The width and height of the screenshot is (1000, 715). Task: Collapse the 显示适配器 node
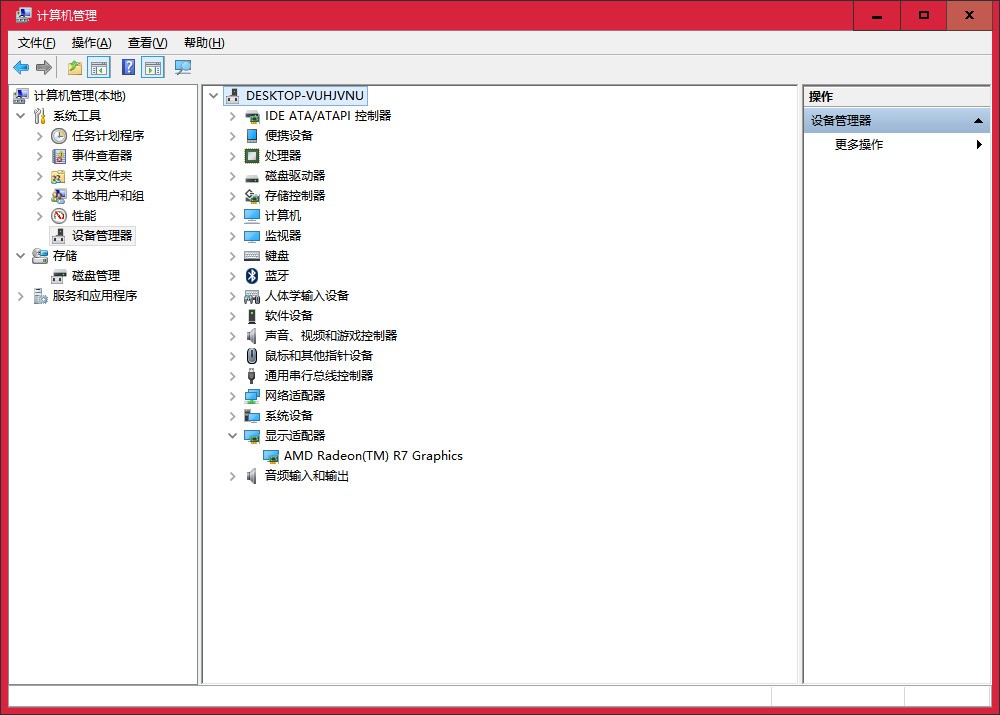[x=232, y=436]
